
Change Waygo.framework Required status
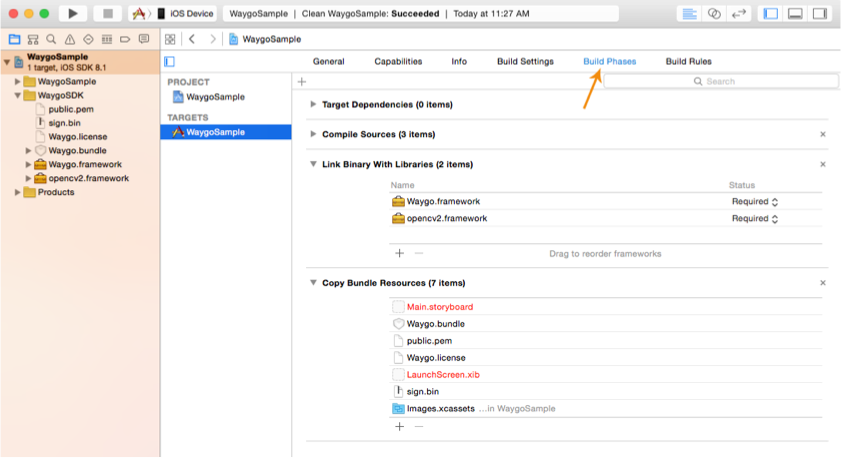[755, 202]
